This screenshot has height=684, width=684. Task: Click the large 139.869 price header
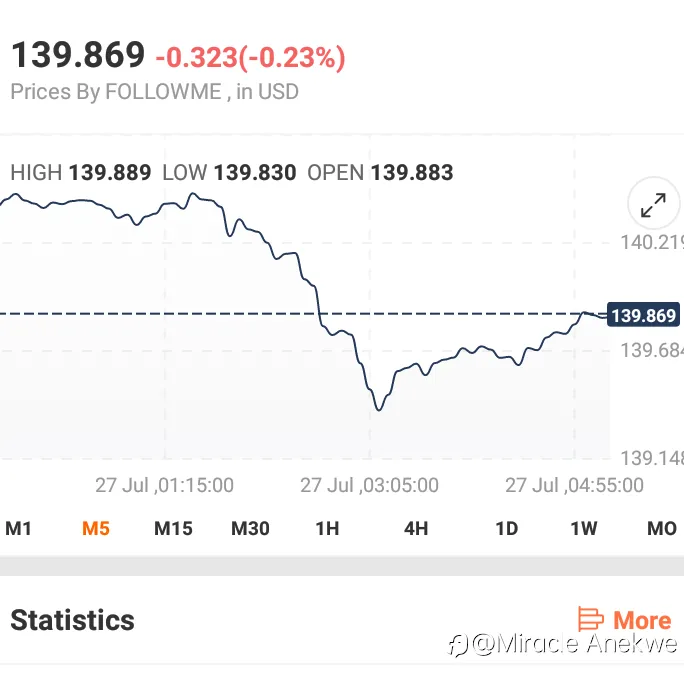(78, 55)
